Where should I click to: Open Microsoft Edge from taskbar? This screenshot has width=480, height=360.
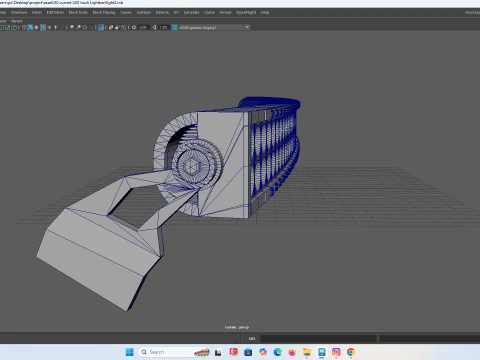(277, 352)
